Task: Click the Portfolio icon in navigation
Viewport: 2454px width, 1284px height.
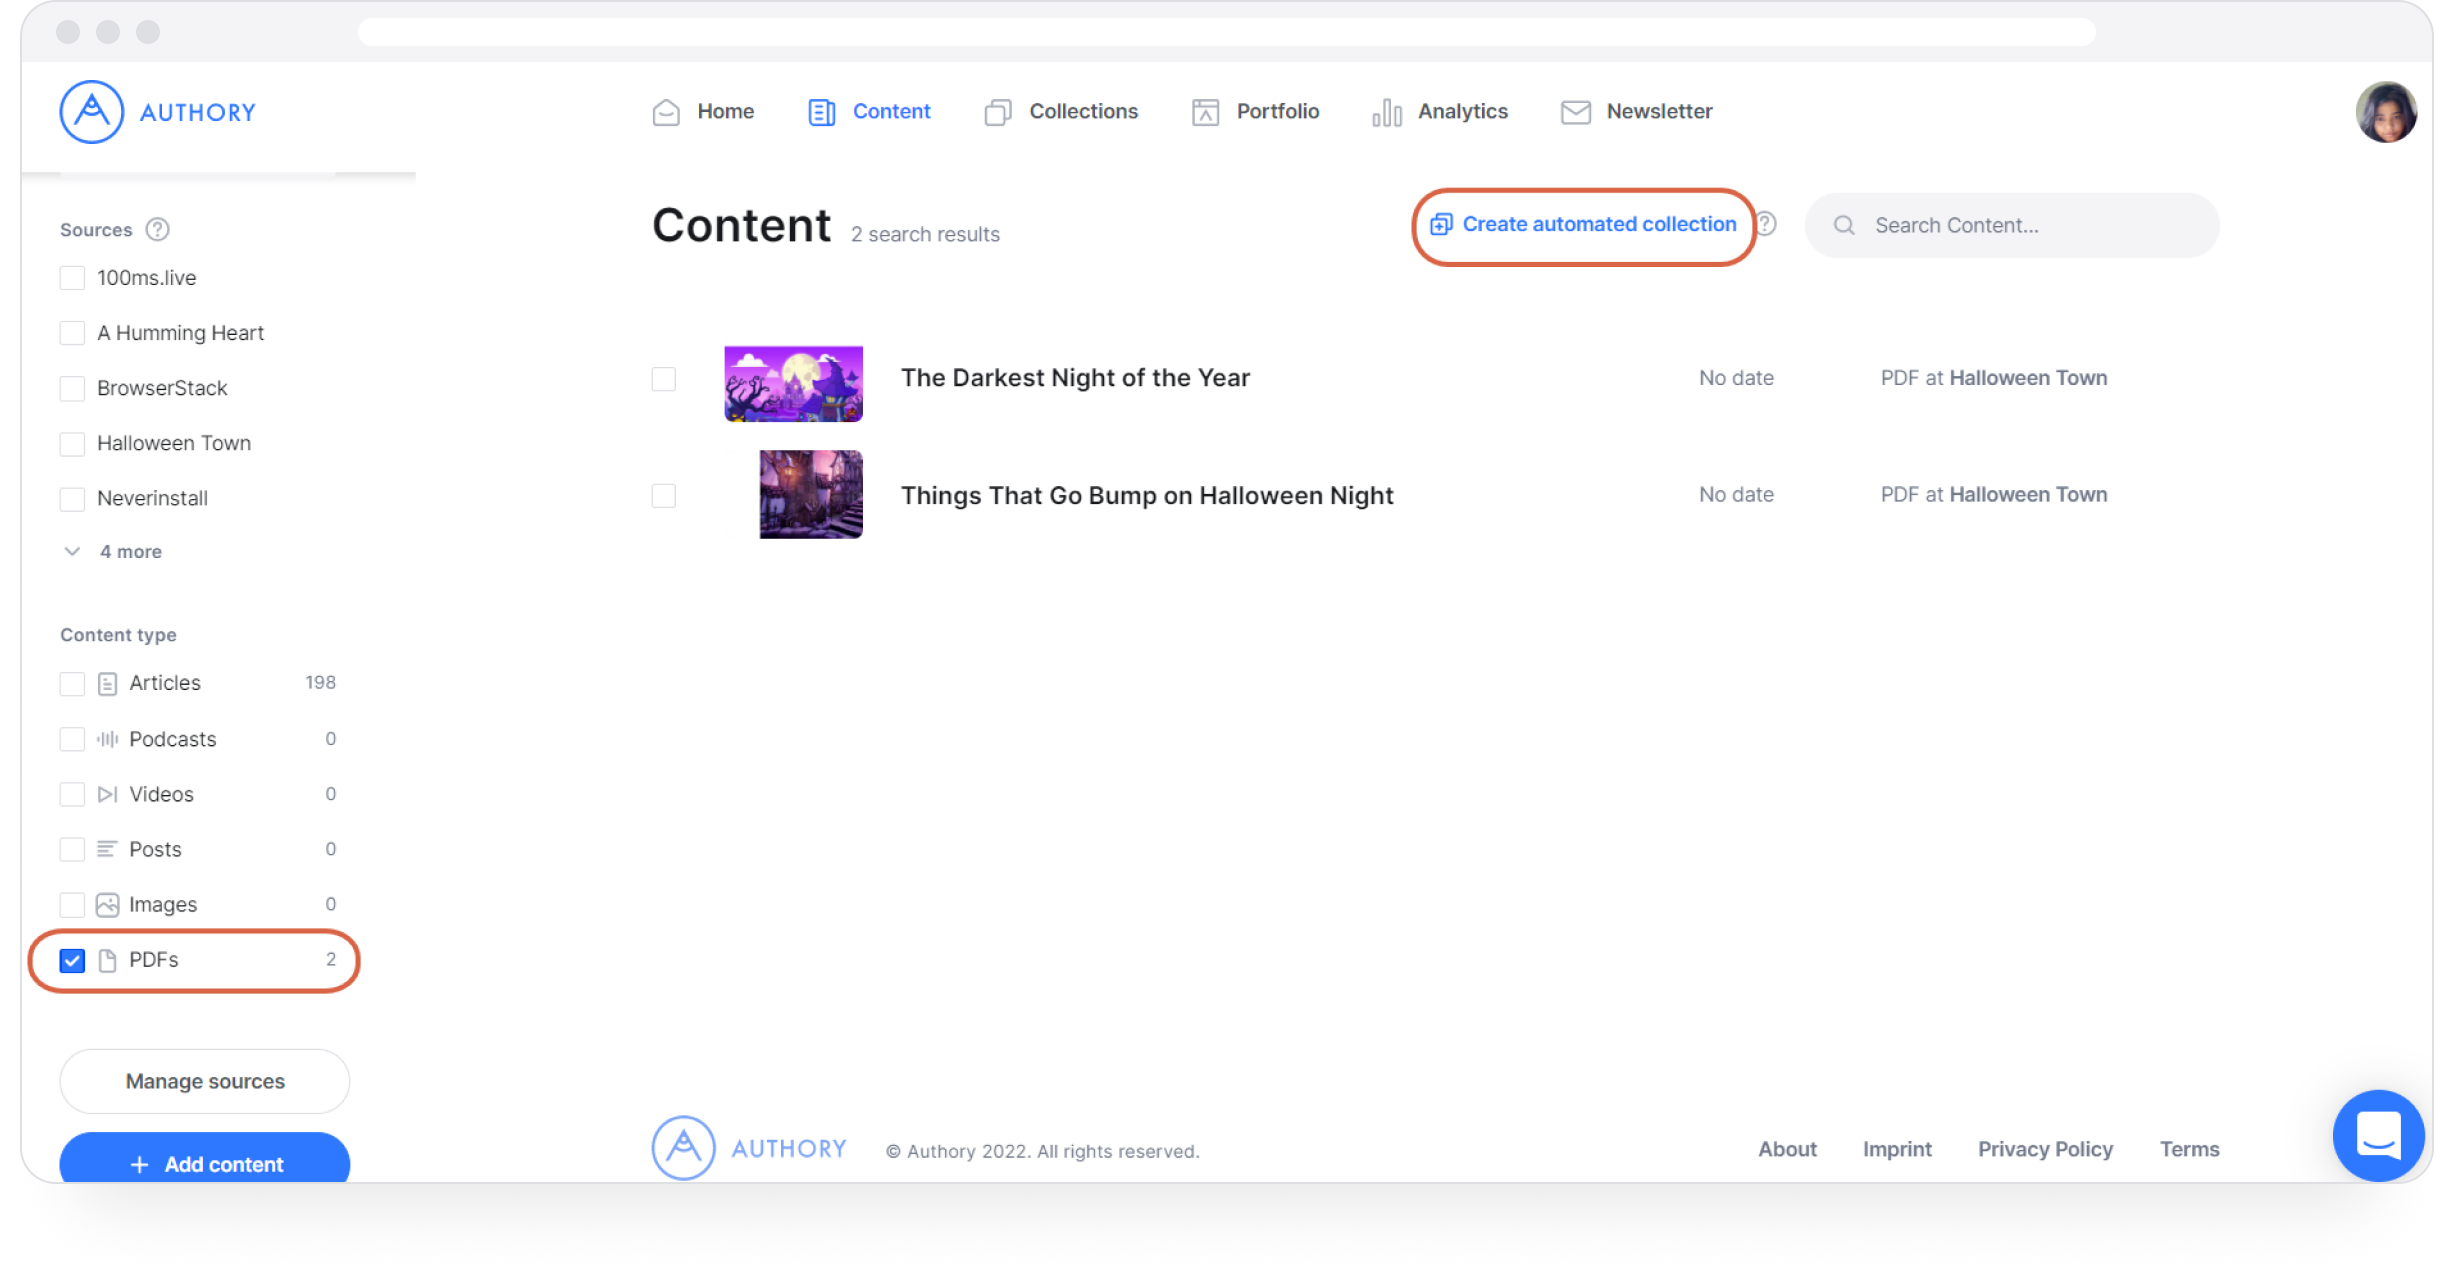Action: [1206, 112]
